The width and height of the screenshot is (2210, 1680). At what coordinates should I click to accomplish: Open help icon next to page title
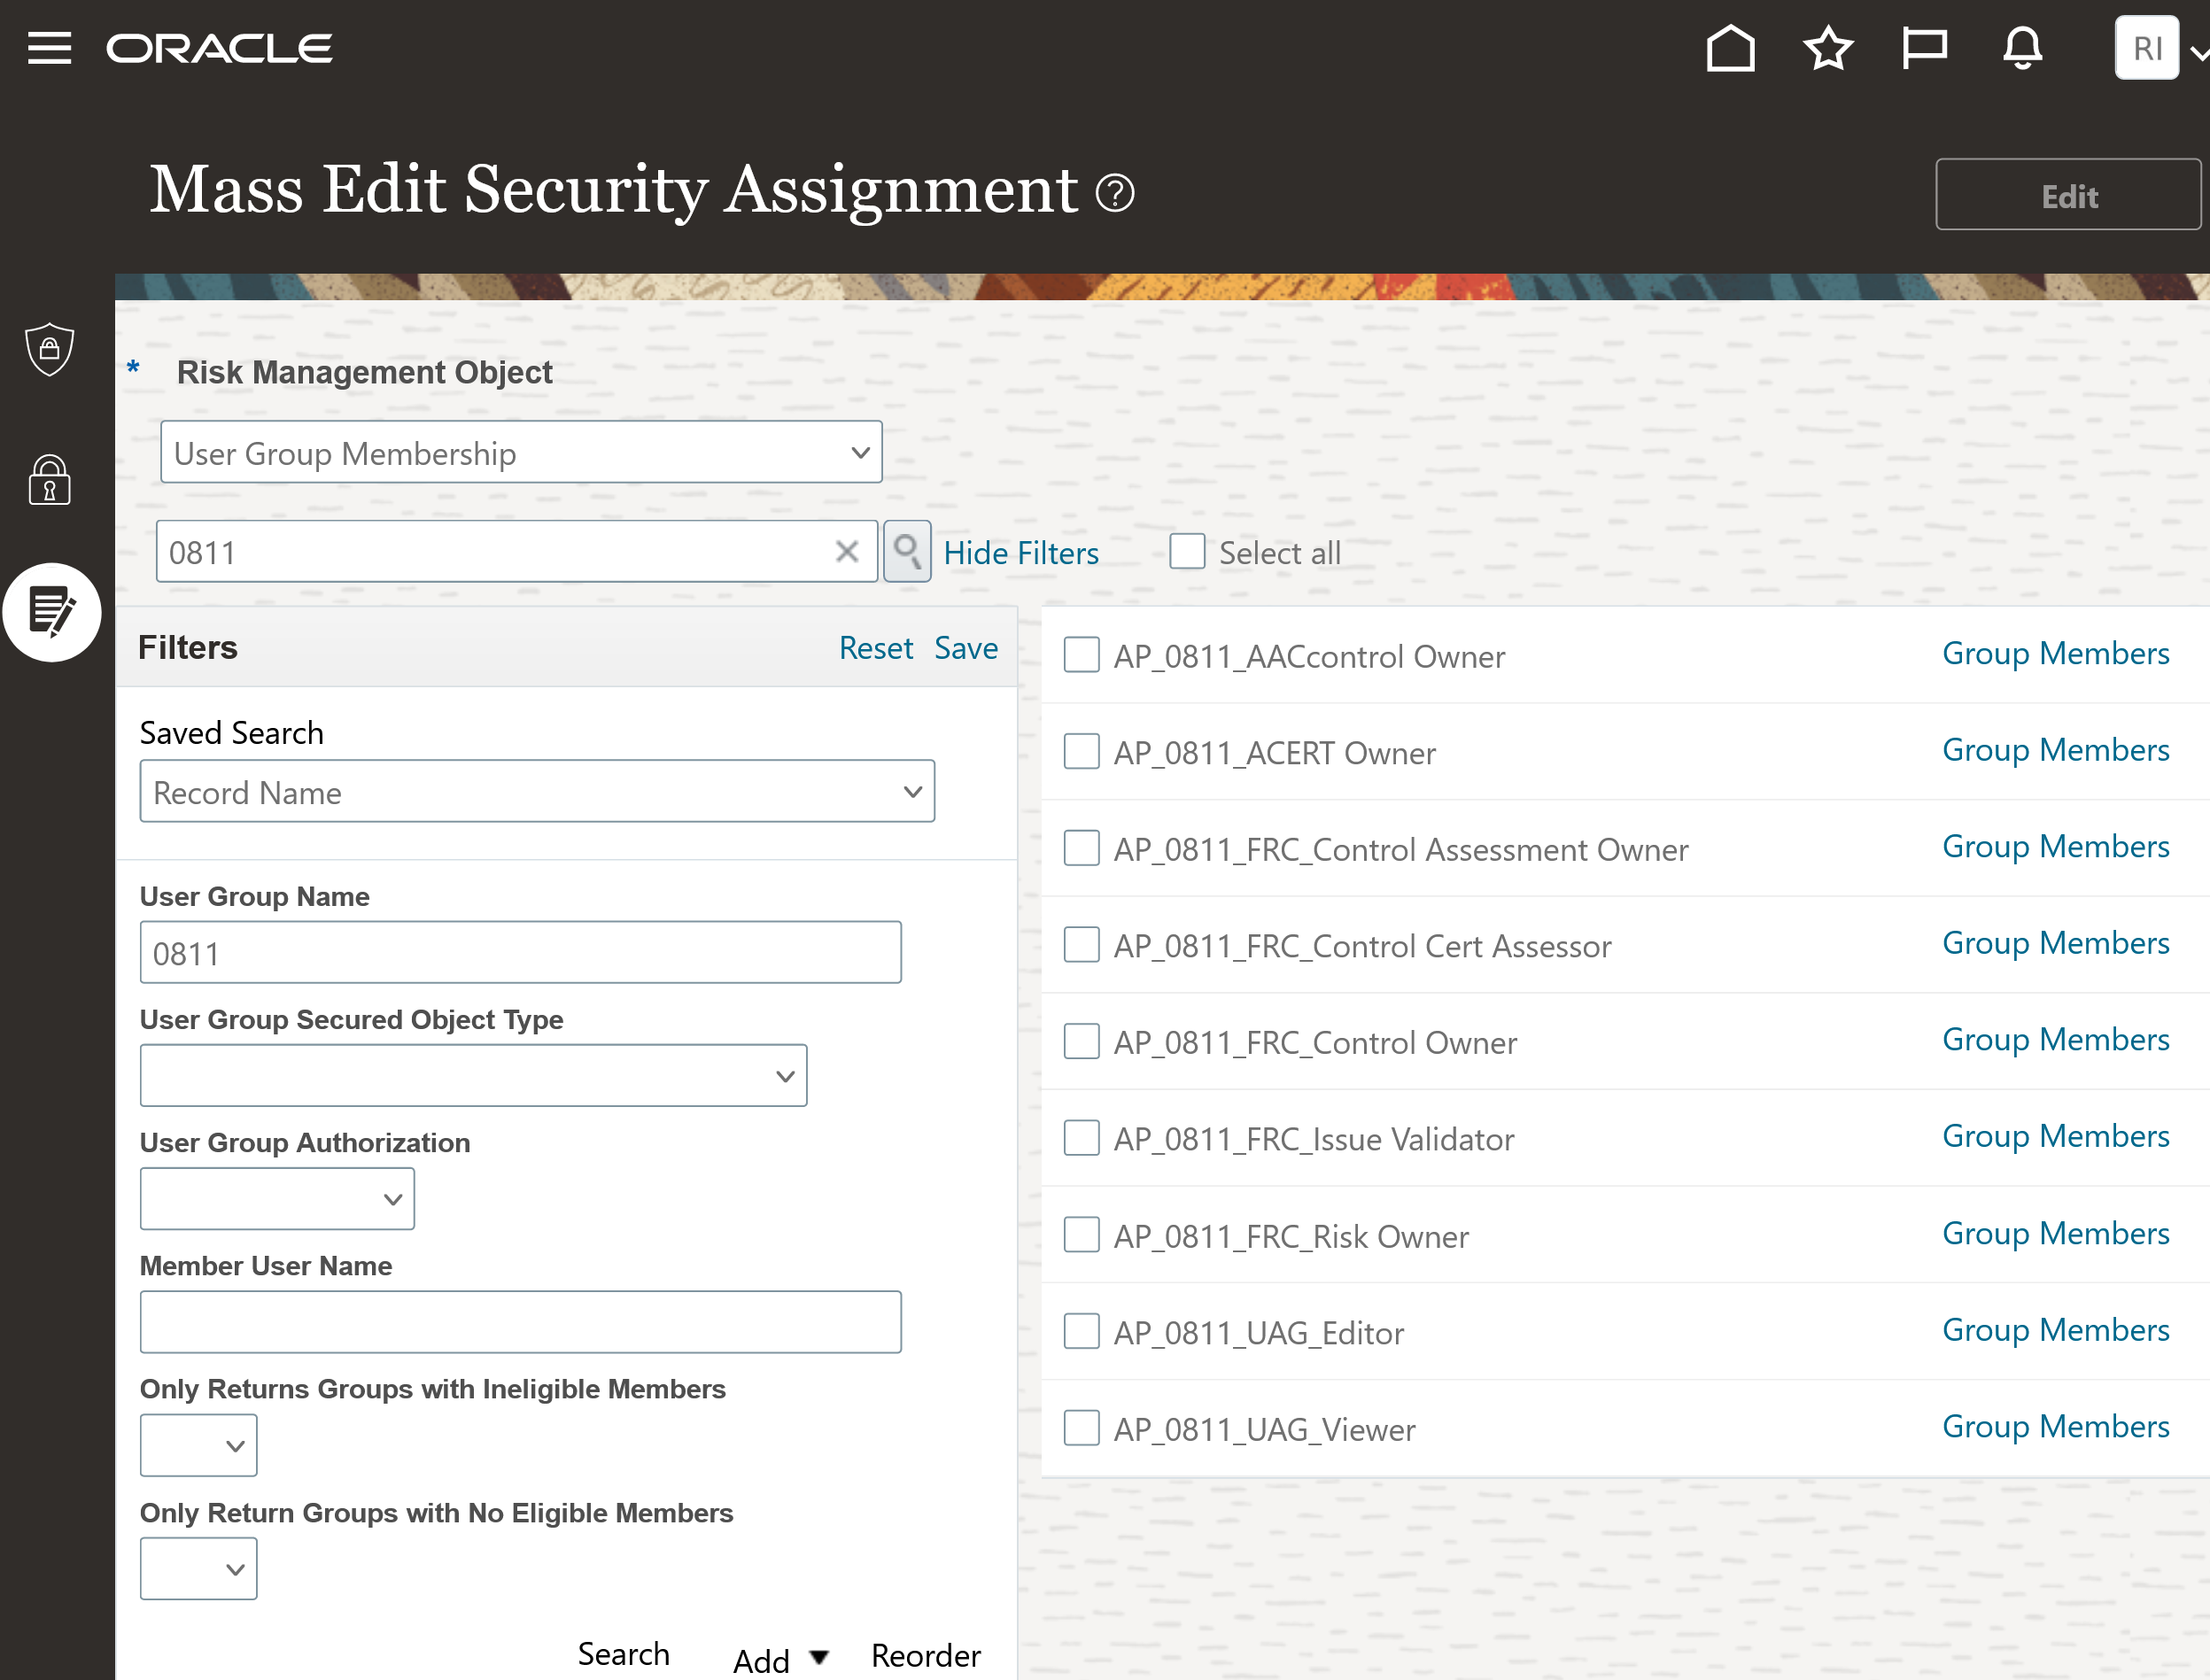(1114, 193)
